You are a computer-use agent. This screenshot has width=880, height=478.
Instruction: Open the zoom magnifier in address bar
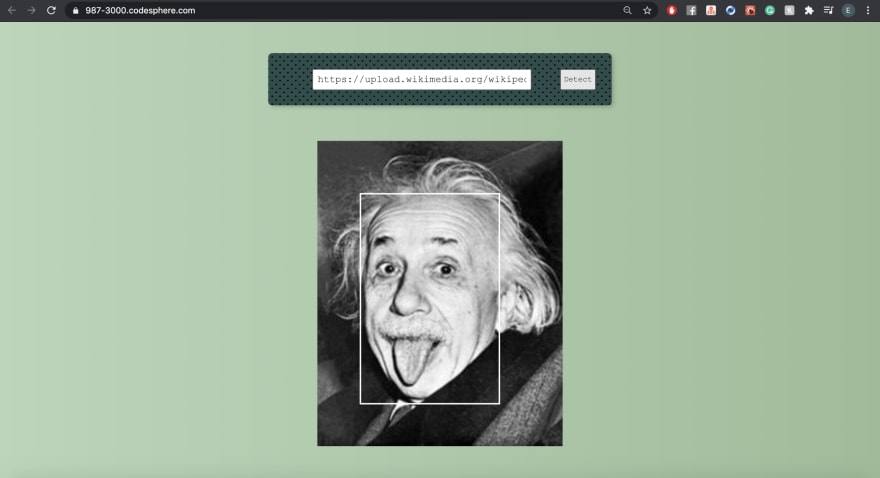point(627,10)
